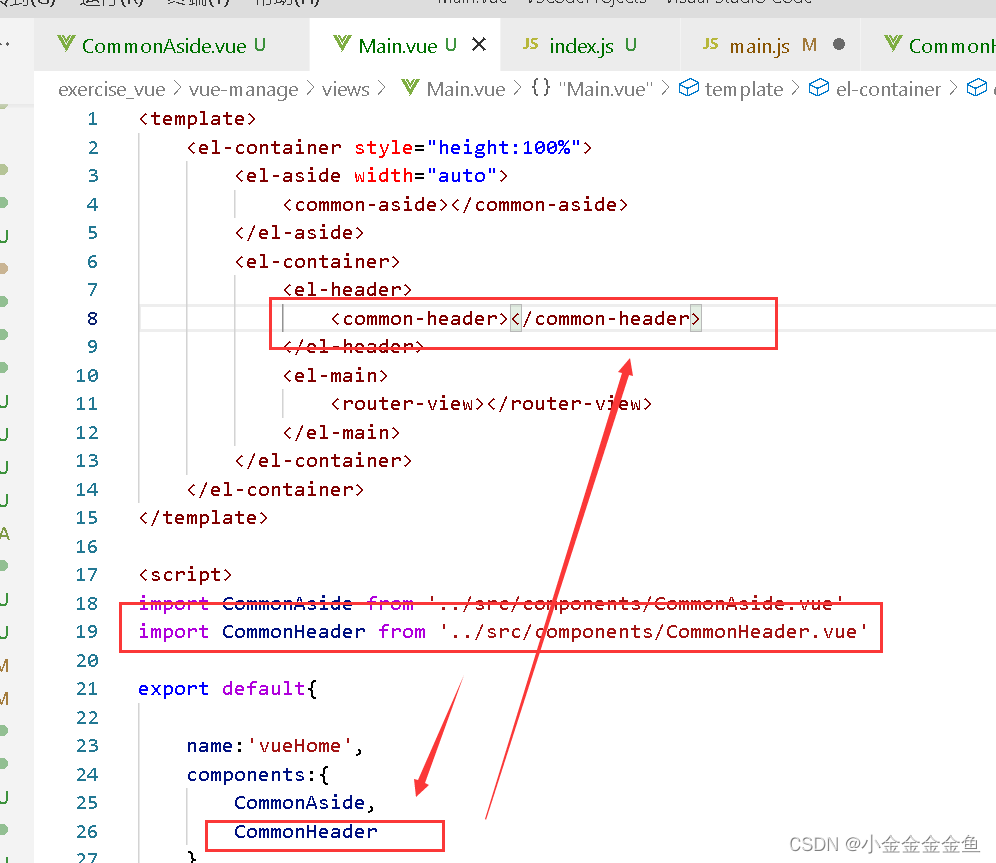This screenshot has height=863, width=996.
Task: Expand breadcrumb chevron after vue-manage
Action: (x=310, y=88)
